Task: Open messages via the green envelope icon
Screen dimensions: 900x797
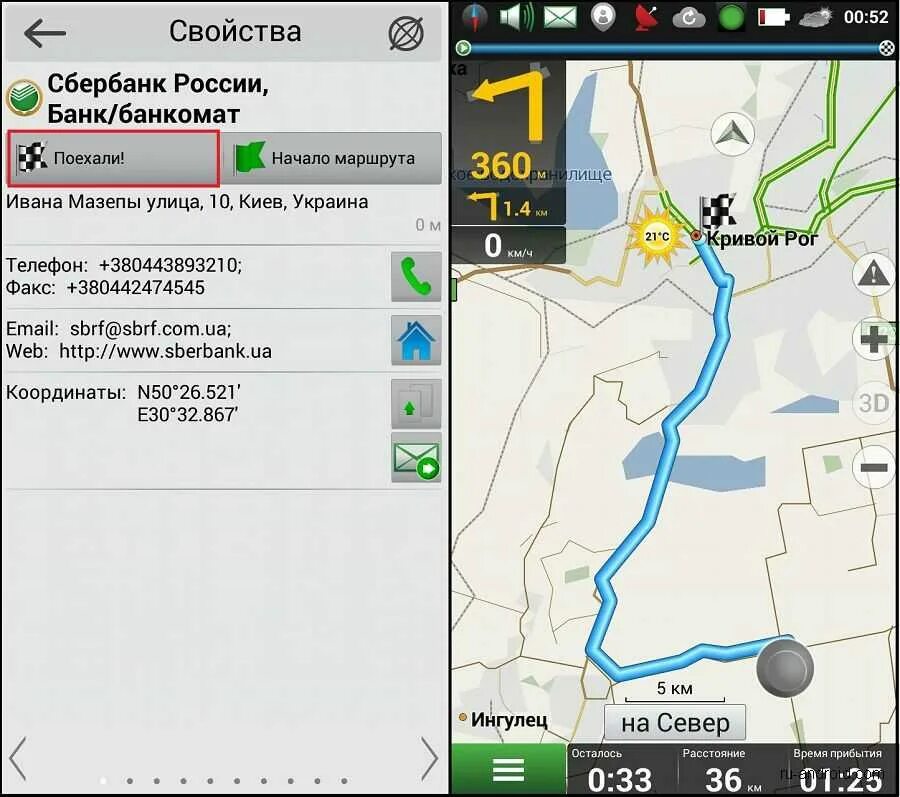Action: 560,17
